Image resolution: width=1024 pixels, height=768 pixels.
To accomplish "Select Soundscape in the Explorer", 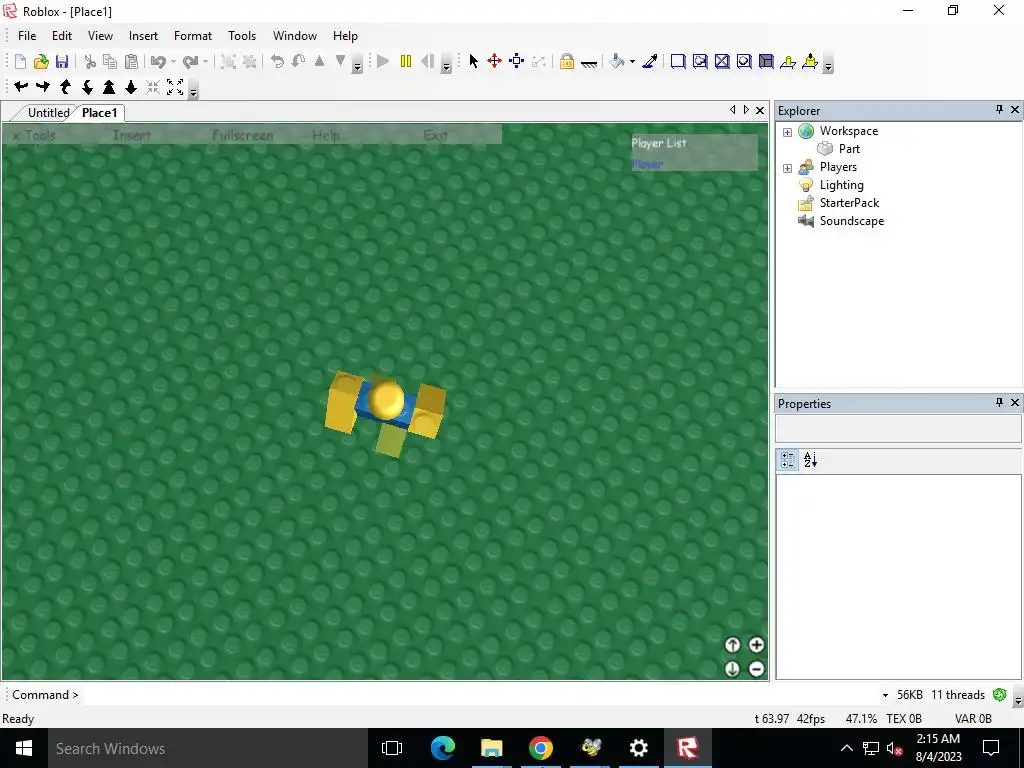I will 852,221.
